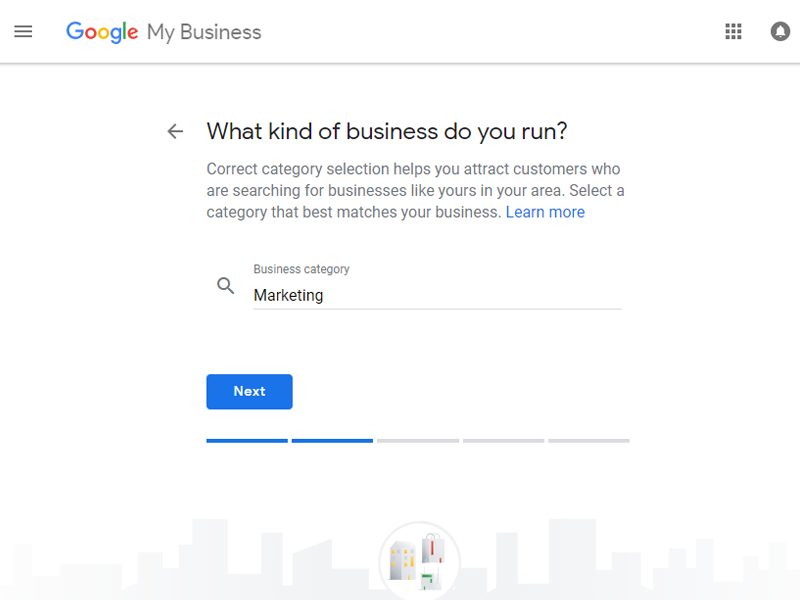800x600 pixels.
Task: Click the magnifier search icon
Action: (226, 286)
